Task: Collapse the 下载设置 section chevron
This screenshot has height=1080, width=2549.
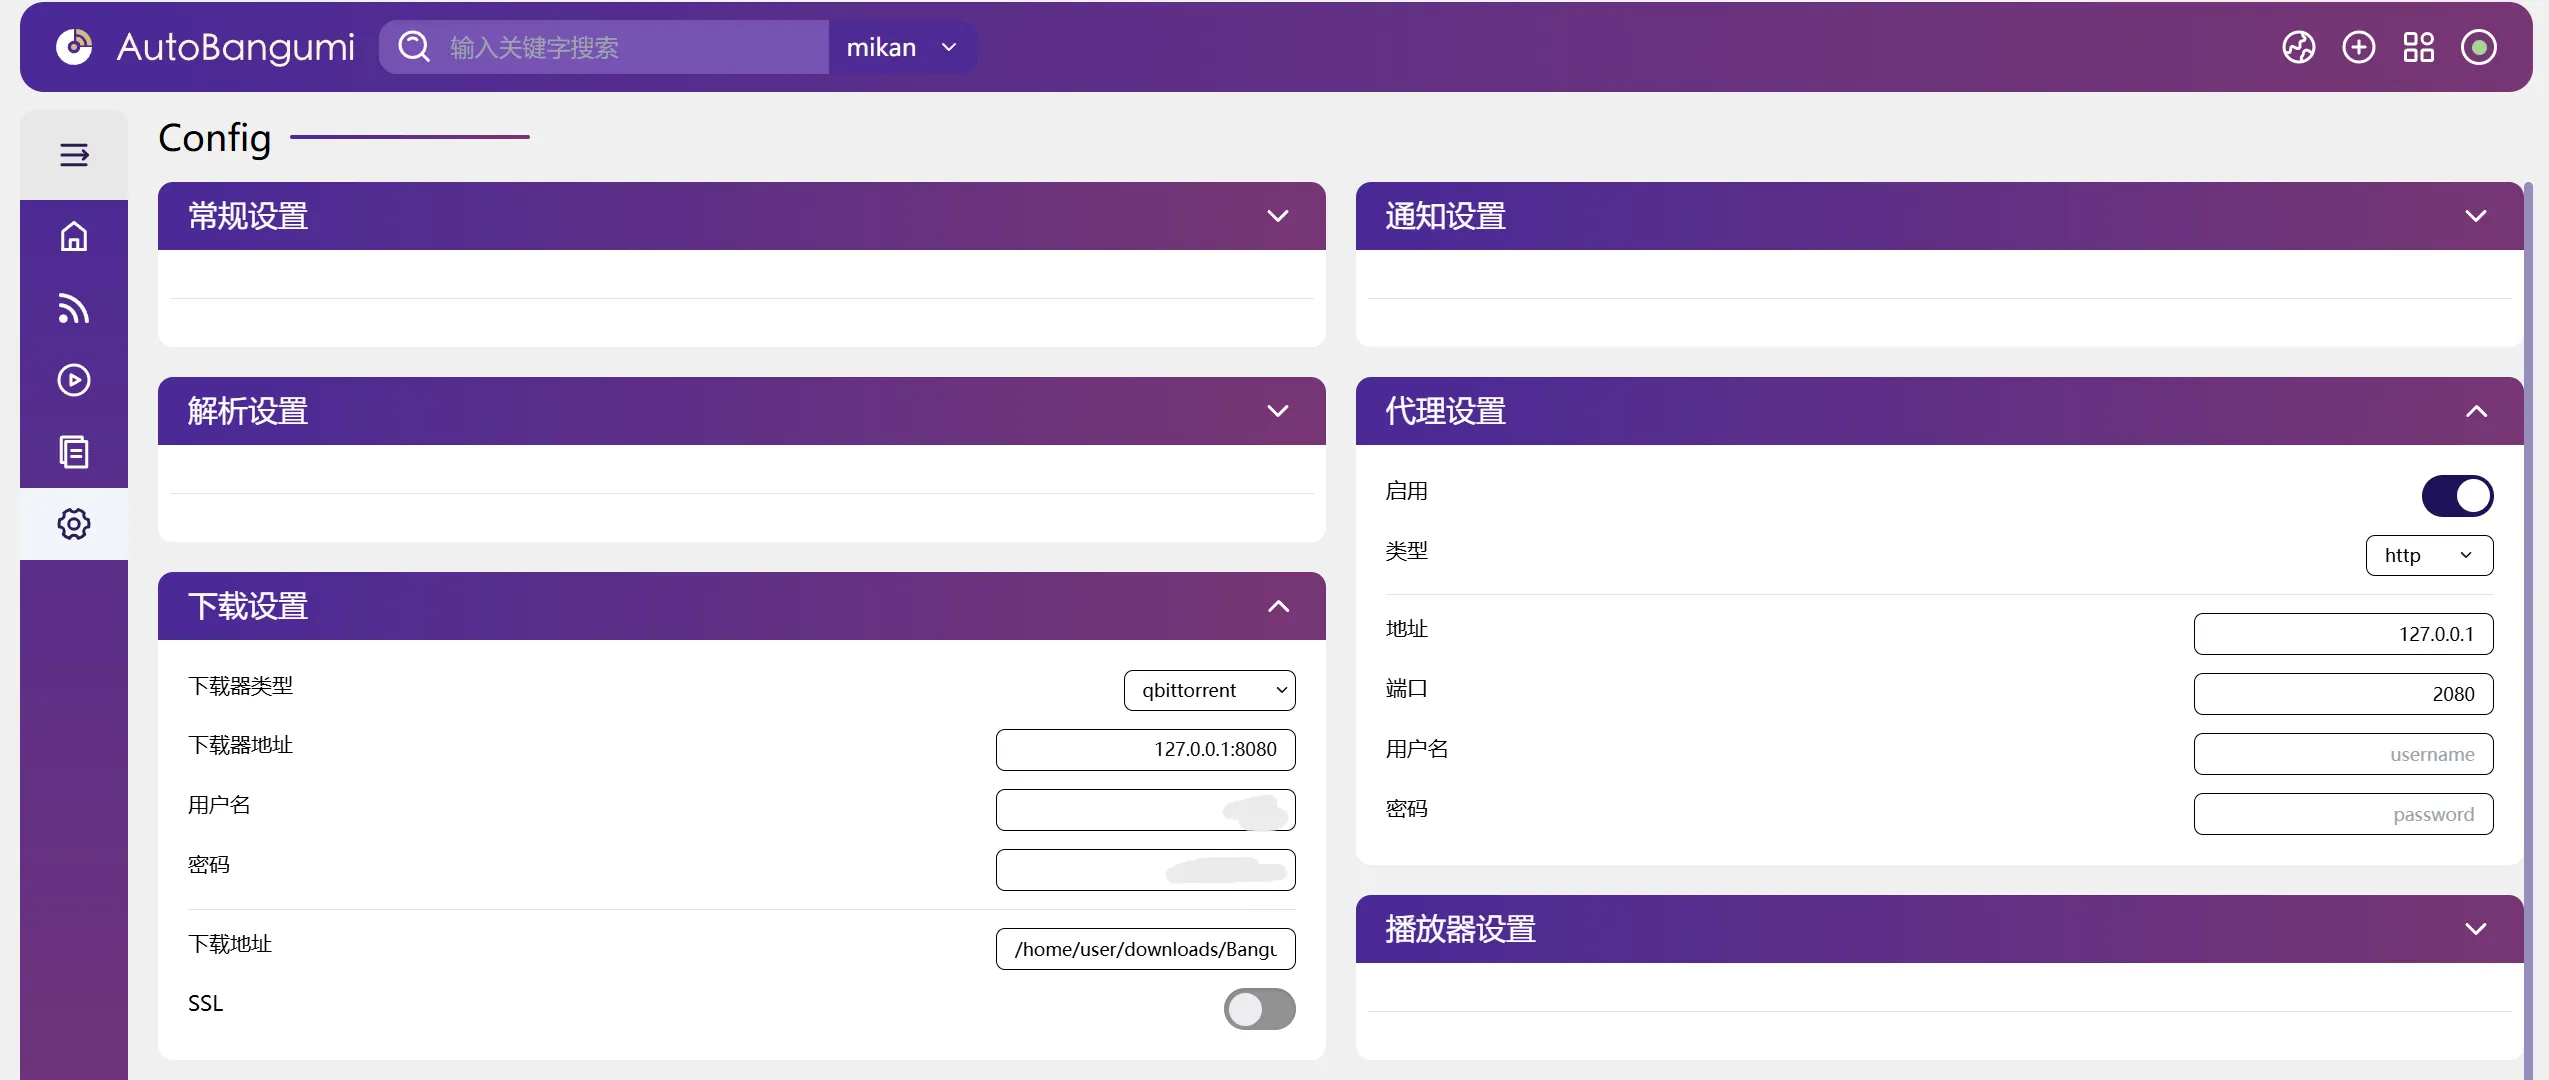Action: [1277, 606]
